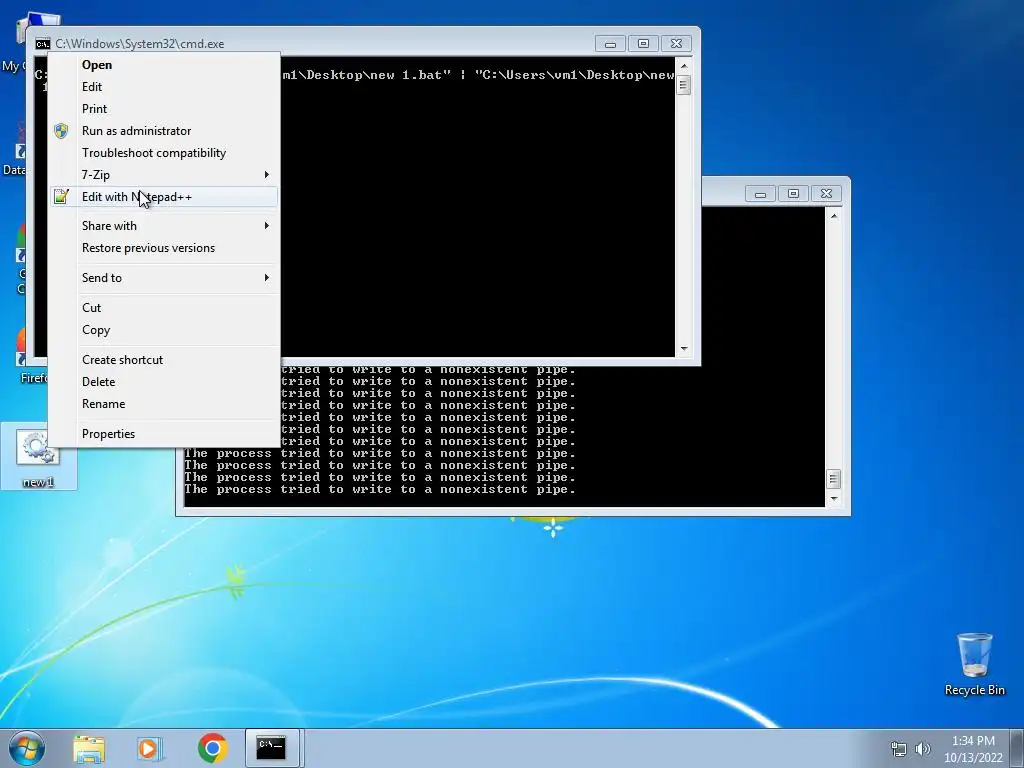This screenshot has width=1024, height=768.
Task: Close the rear command window
Action: [827, 194]
